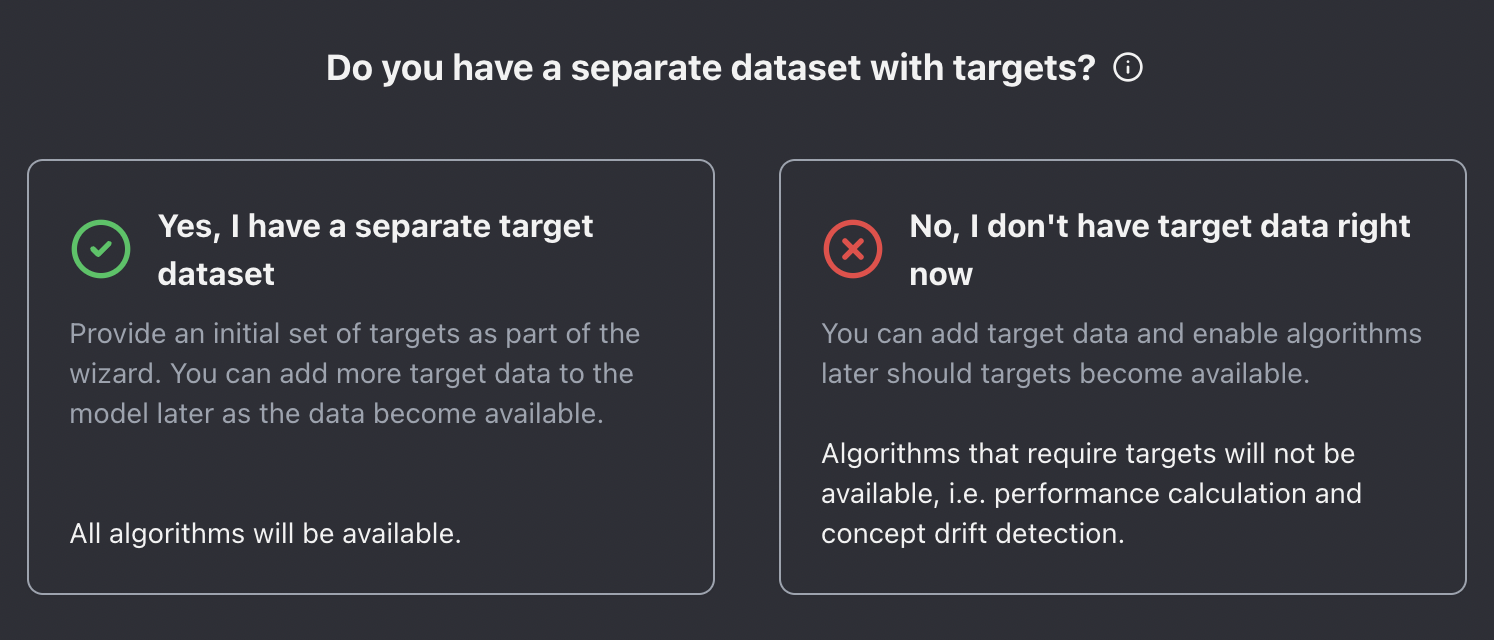
Task: Click the word "now" under the No title
Action: (941, 274)
